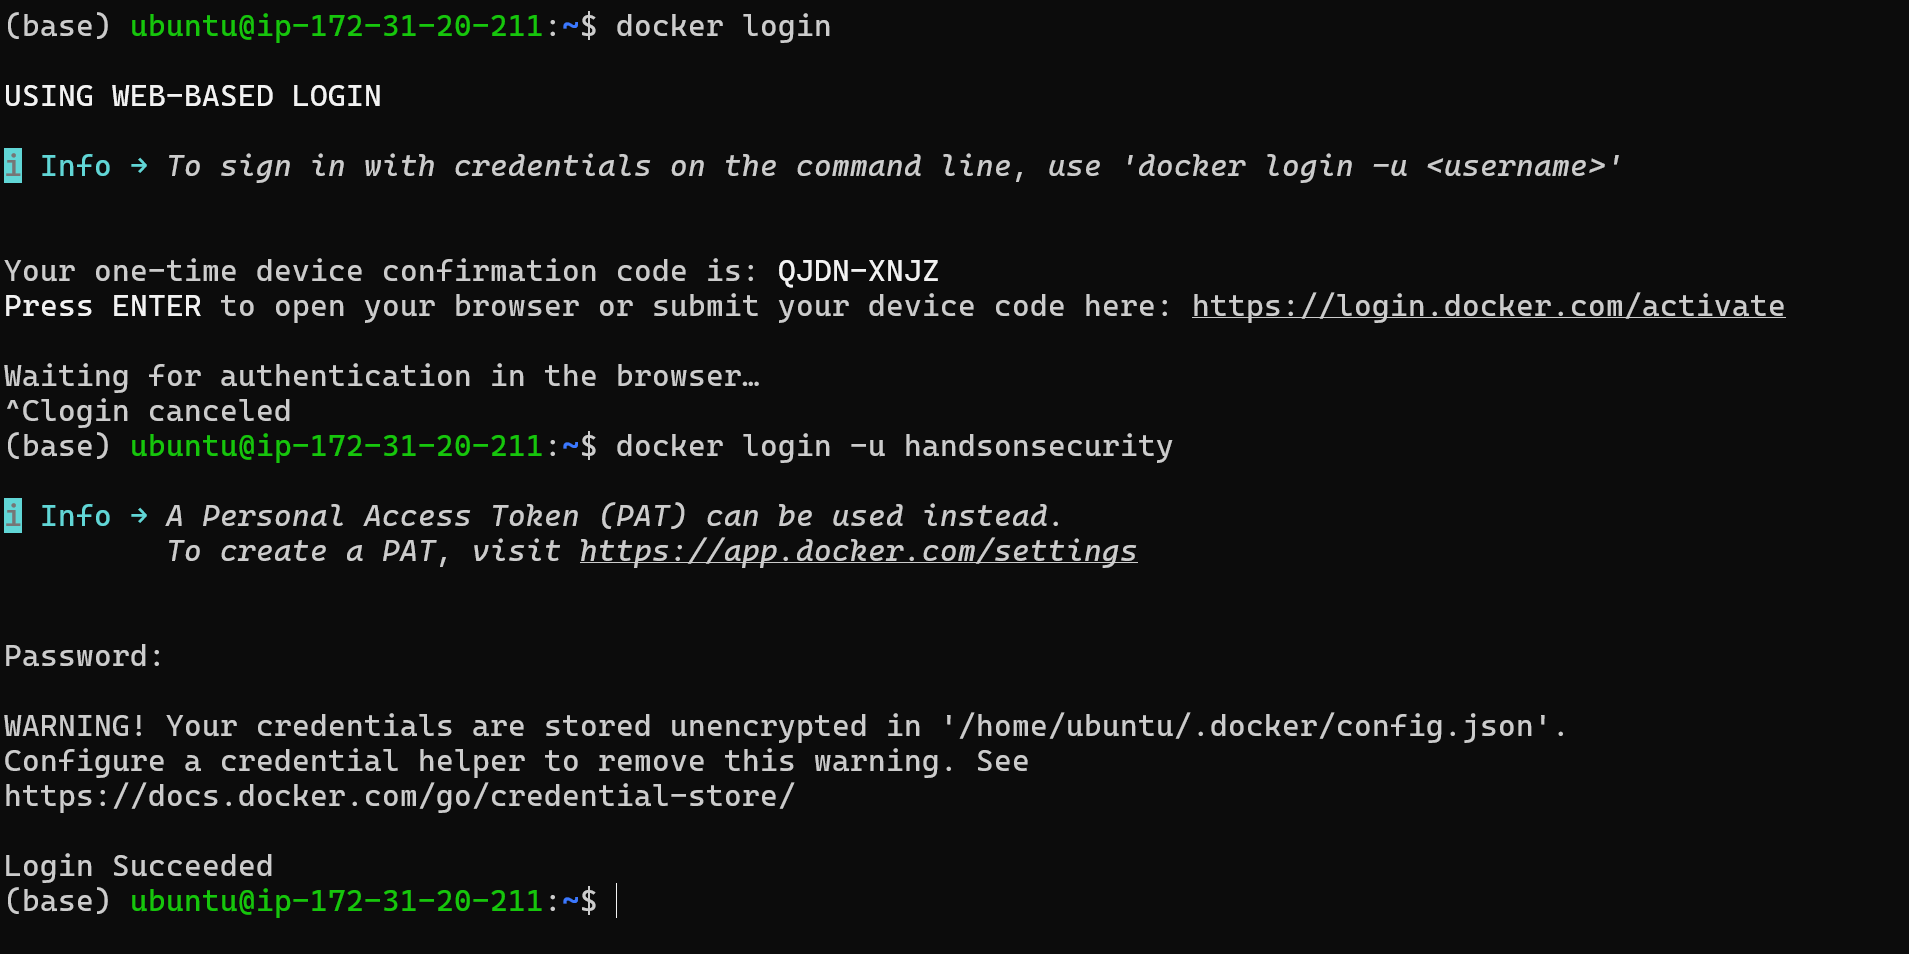Open the app.docker.com/settings link
Viewport: 1909px width, 954px height.
858,552
